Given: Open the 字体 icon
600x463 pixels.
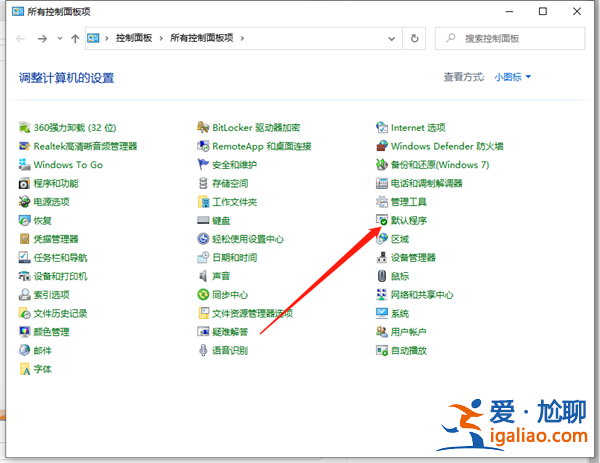Looking at the screenshot, I should [24, 369].
